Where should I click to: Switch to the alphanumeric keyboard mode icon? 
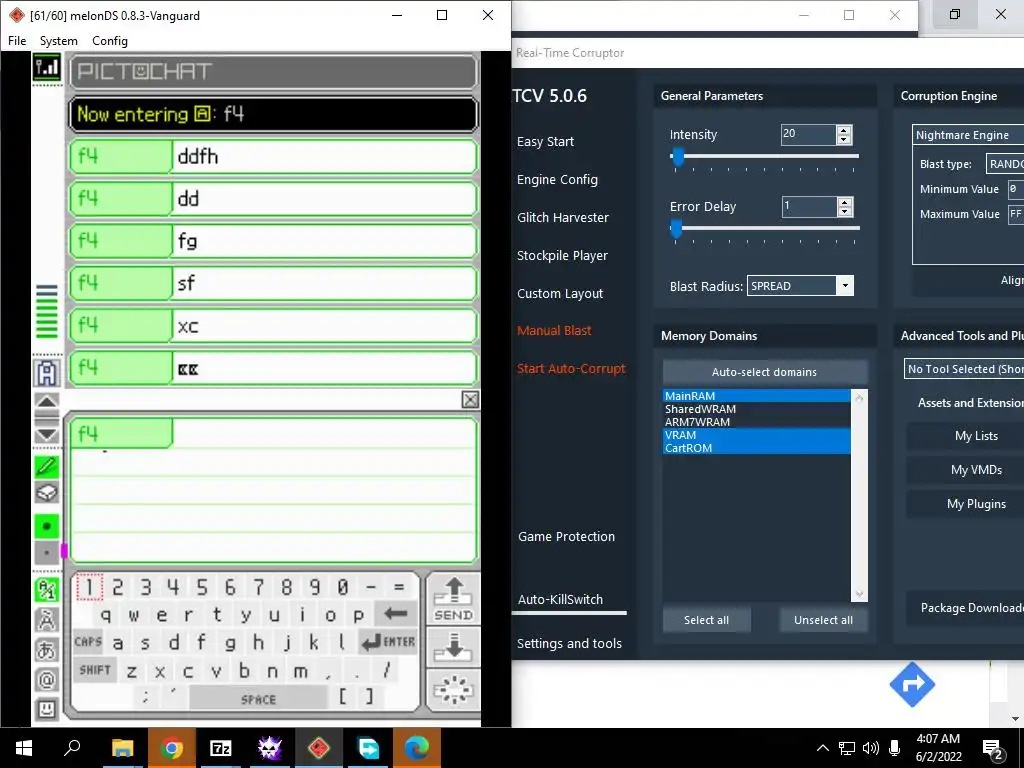pyautogui.click(x=46, y=590)
